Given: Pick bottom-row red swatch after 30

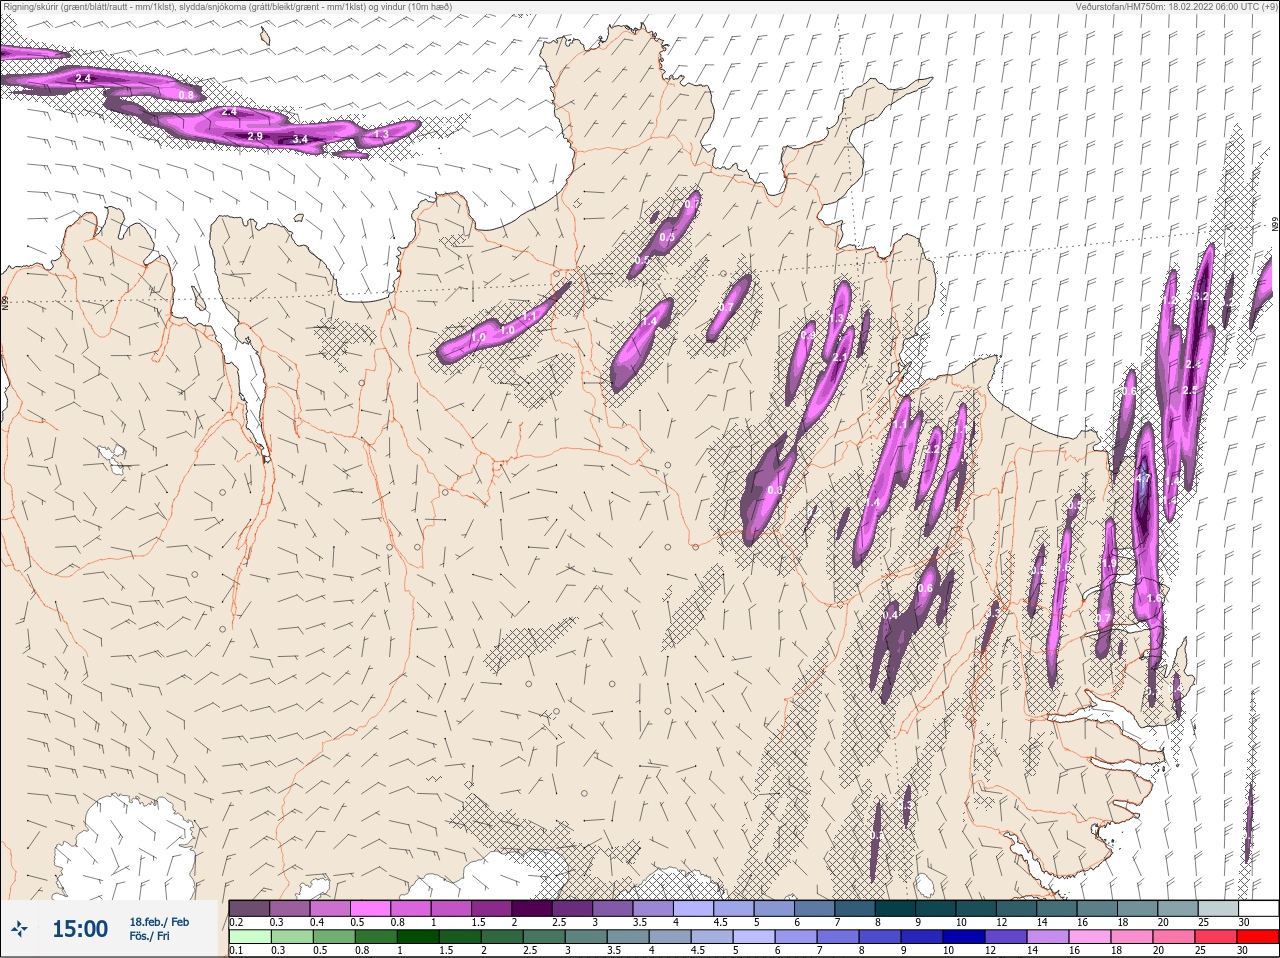Looking at the screenshot, I should tap(1258, 937).
